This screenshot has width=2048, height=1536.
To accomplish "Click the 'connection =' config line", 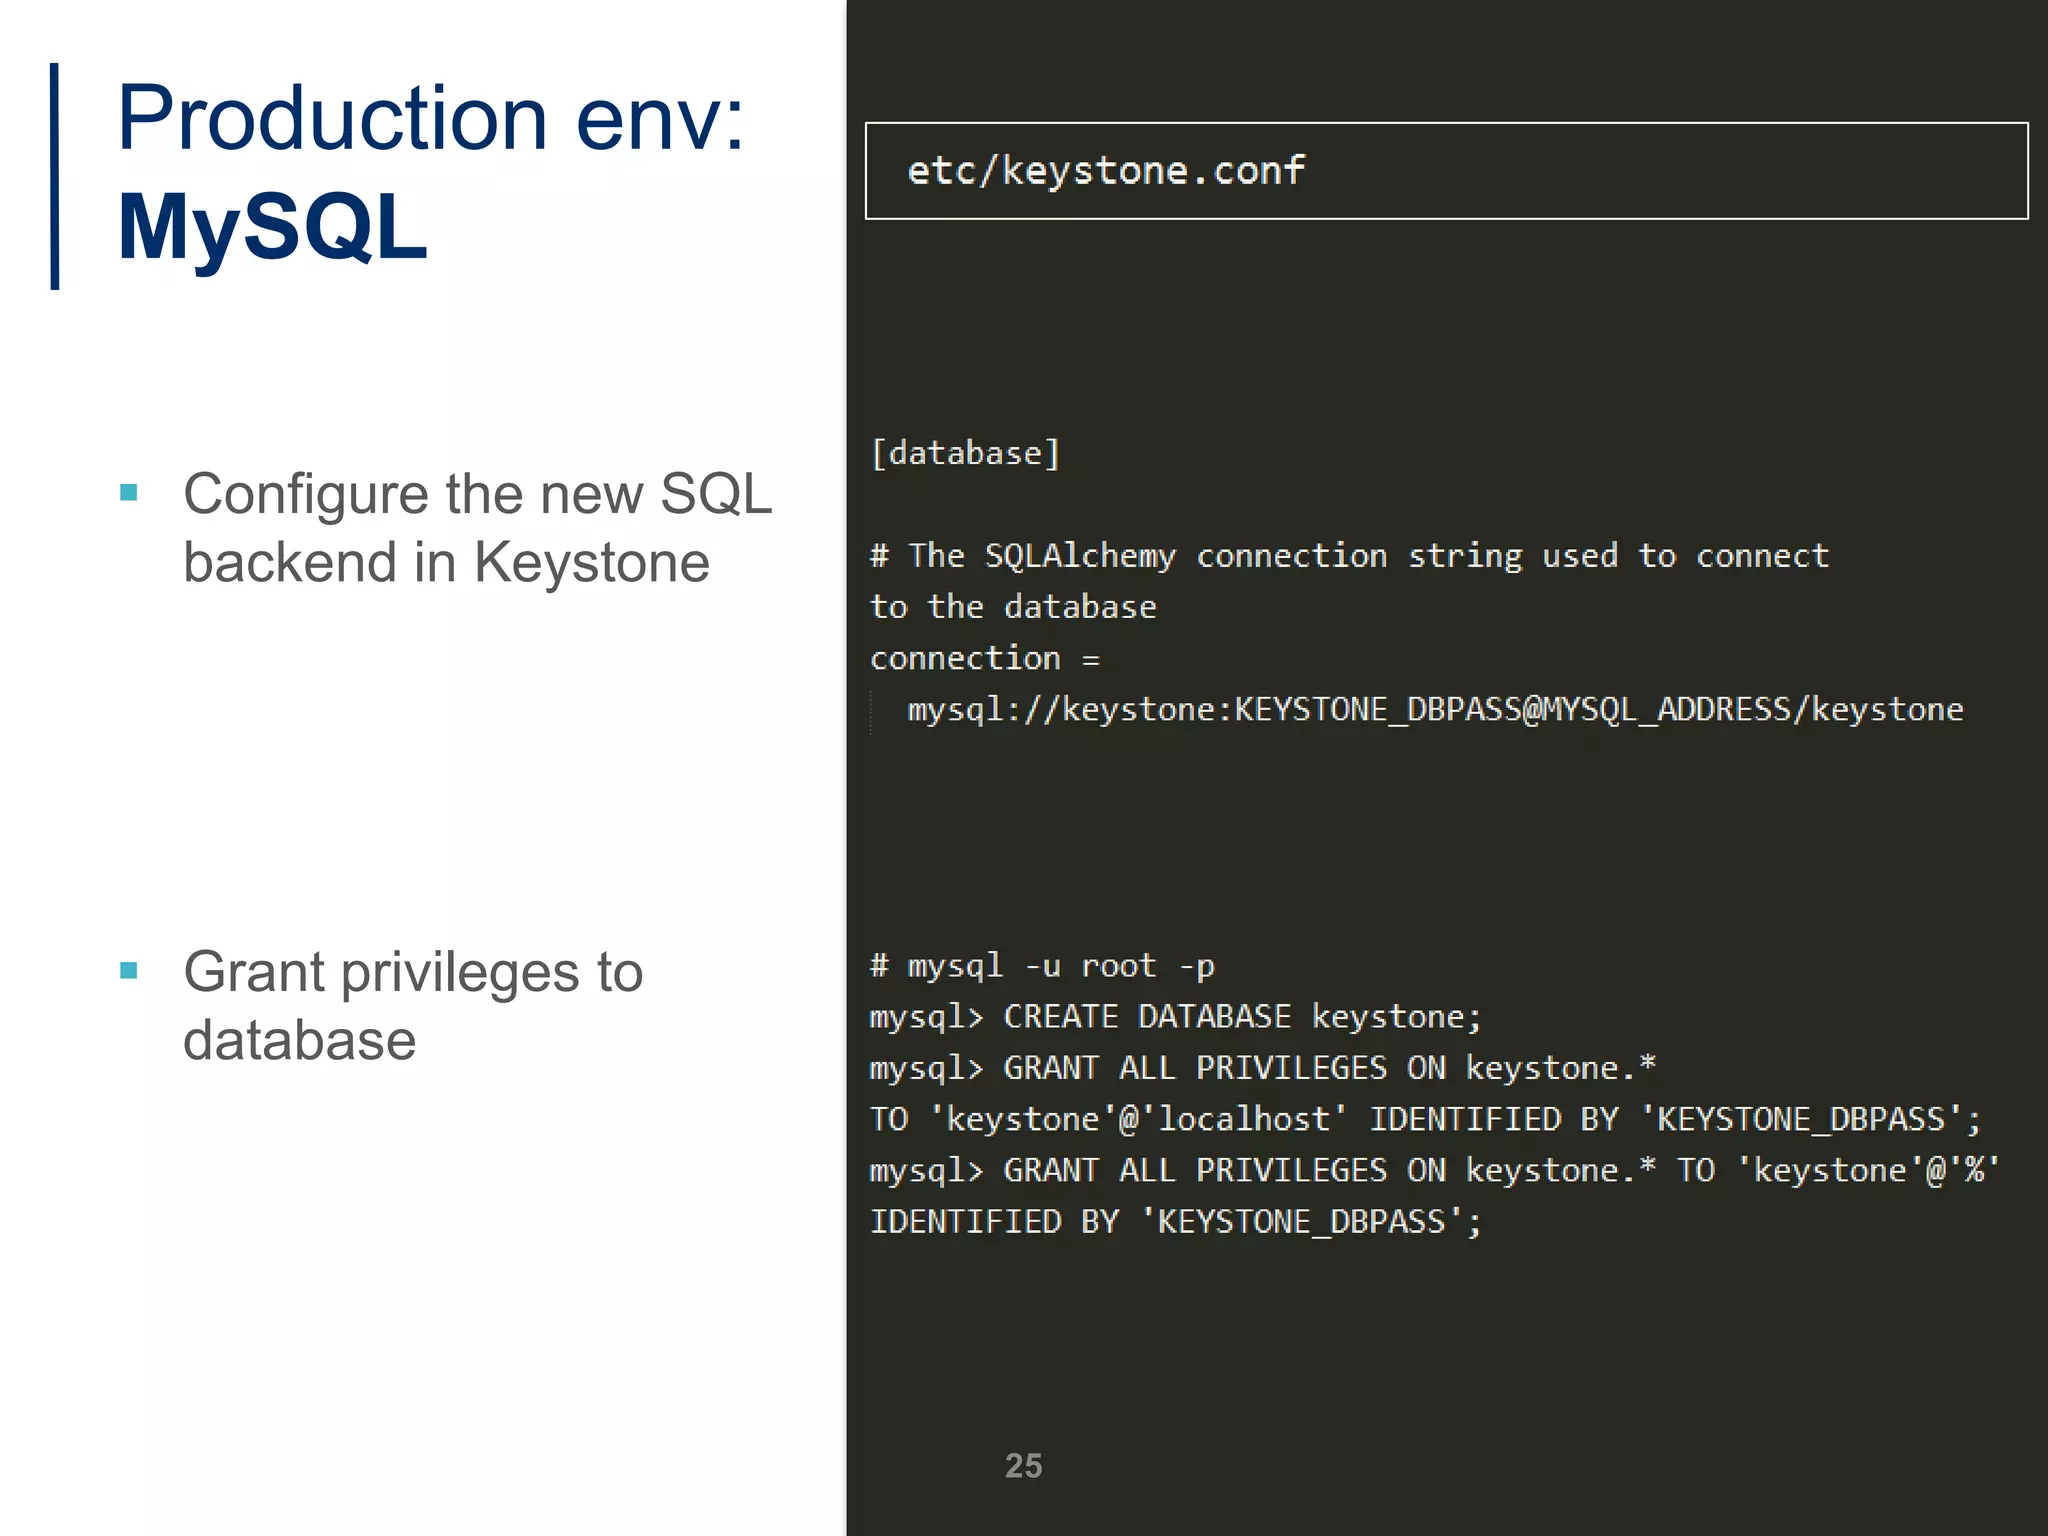I will coord(984,659).
